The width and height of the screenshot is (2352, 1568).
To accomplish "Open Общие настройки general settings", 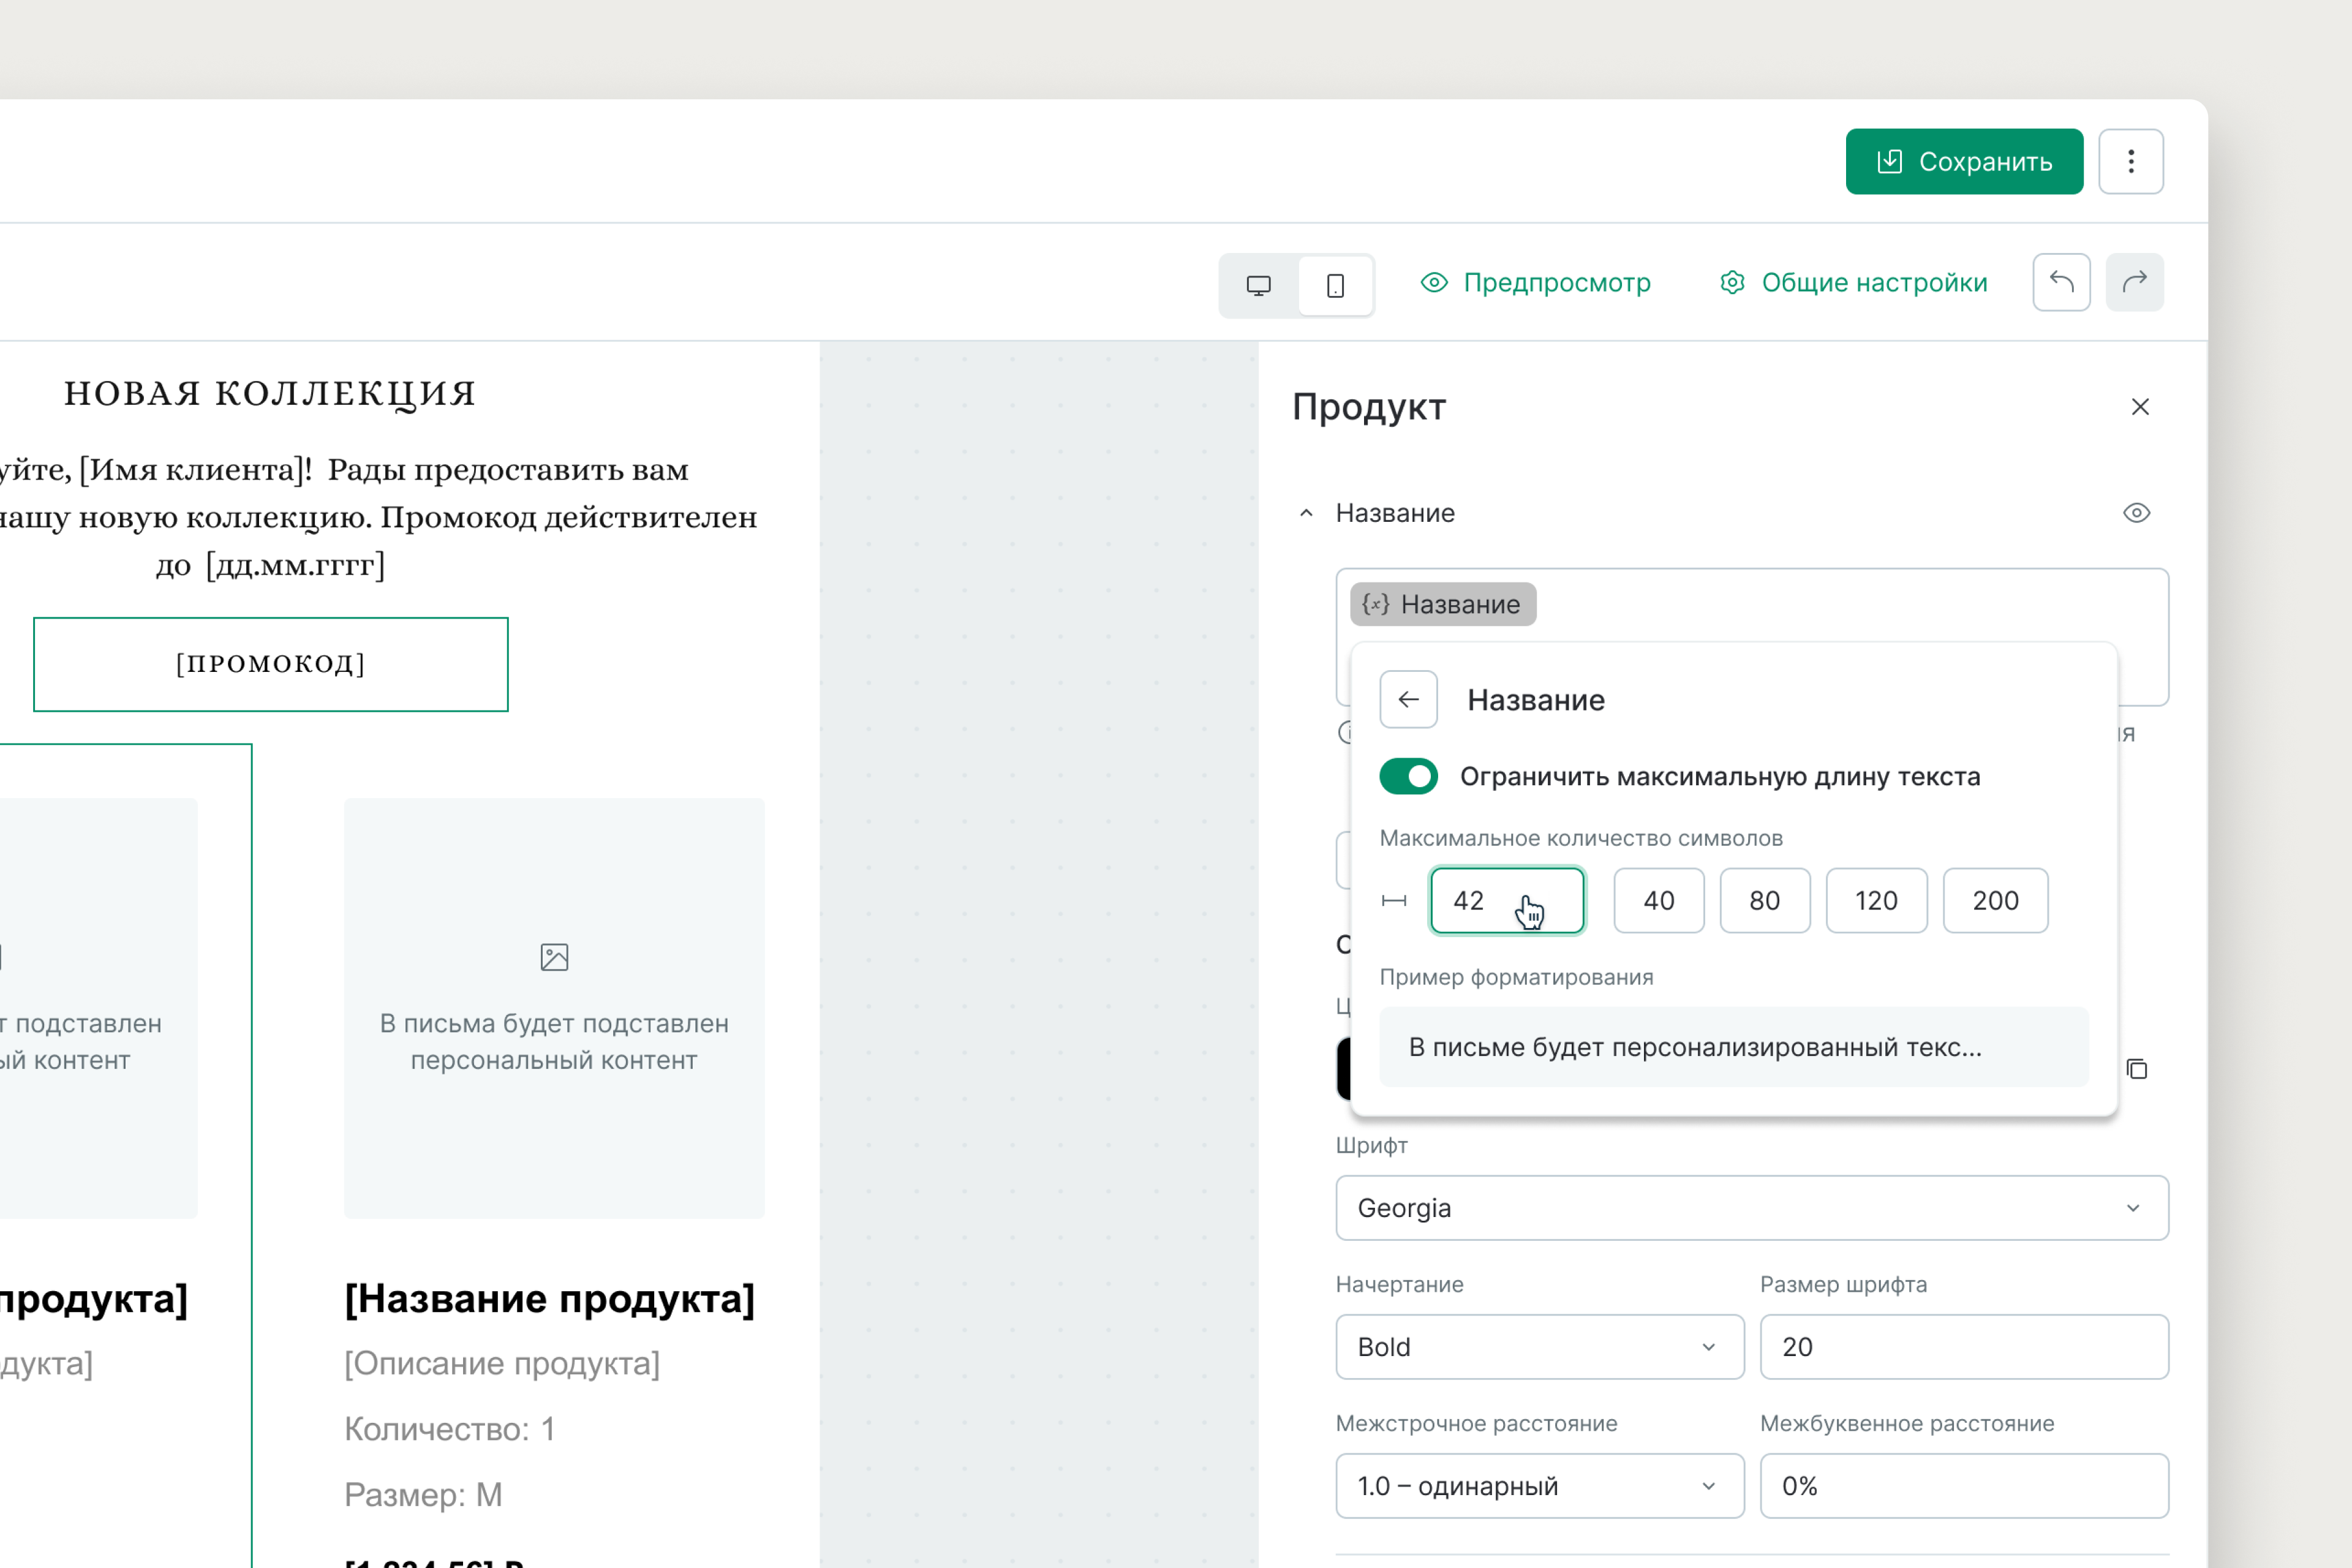I will [1853, 283].
